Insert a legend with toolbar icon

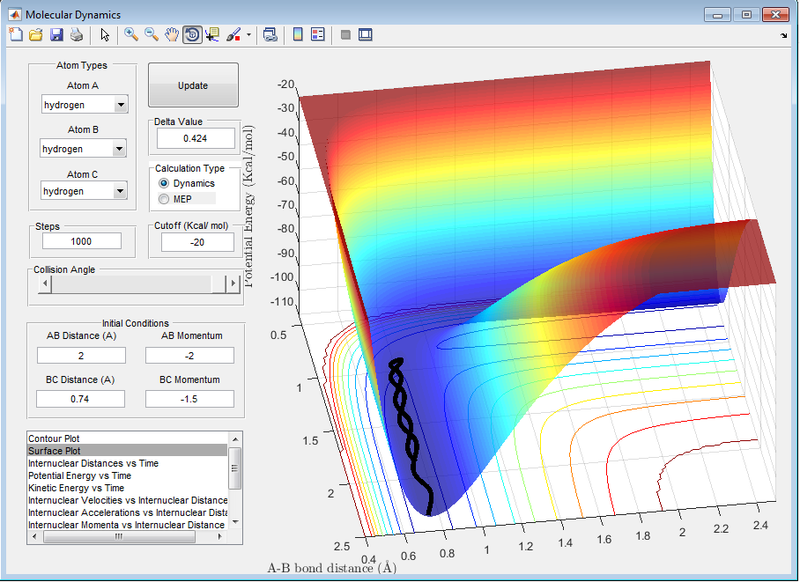[x=318, y=35]
